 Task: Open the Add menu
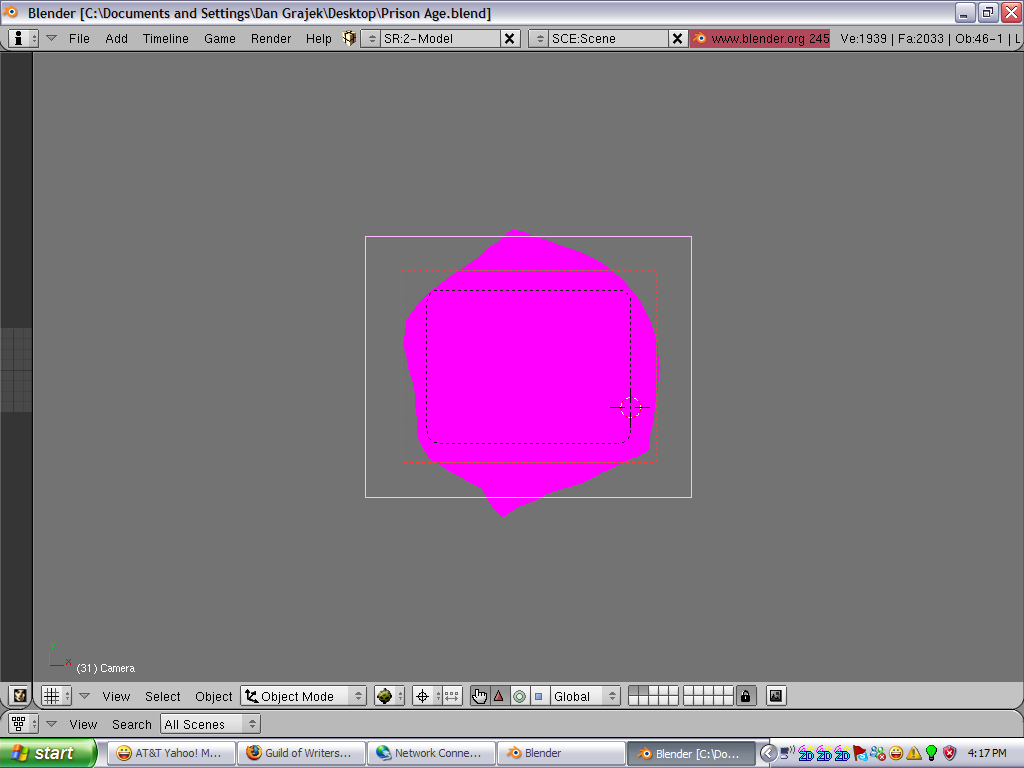click(116, 39)
